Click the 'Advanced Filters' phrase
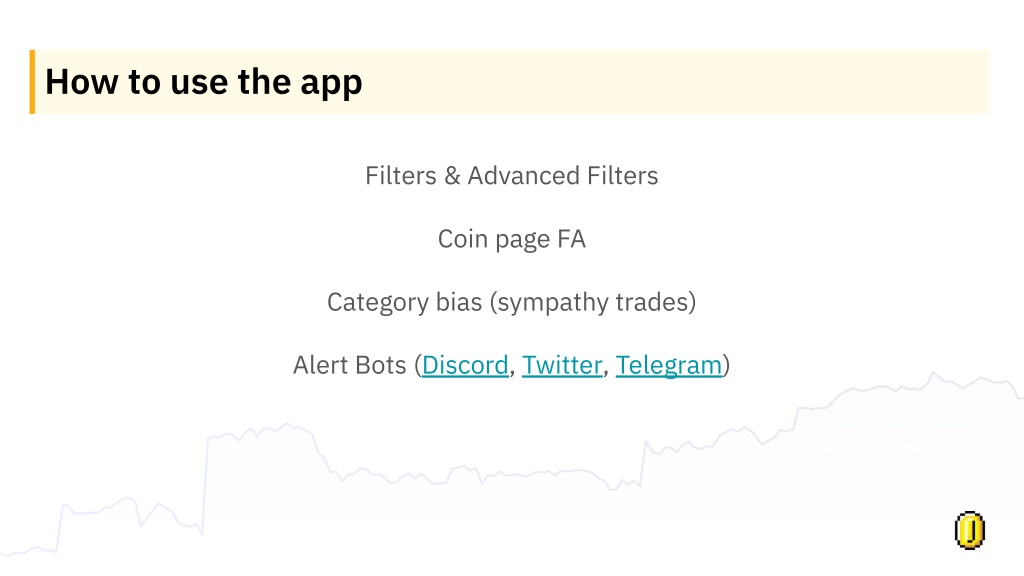The image size is (1024, 576). pos(562,176)
